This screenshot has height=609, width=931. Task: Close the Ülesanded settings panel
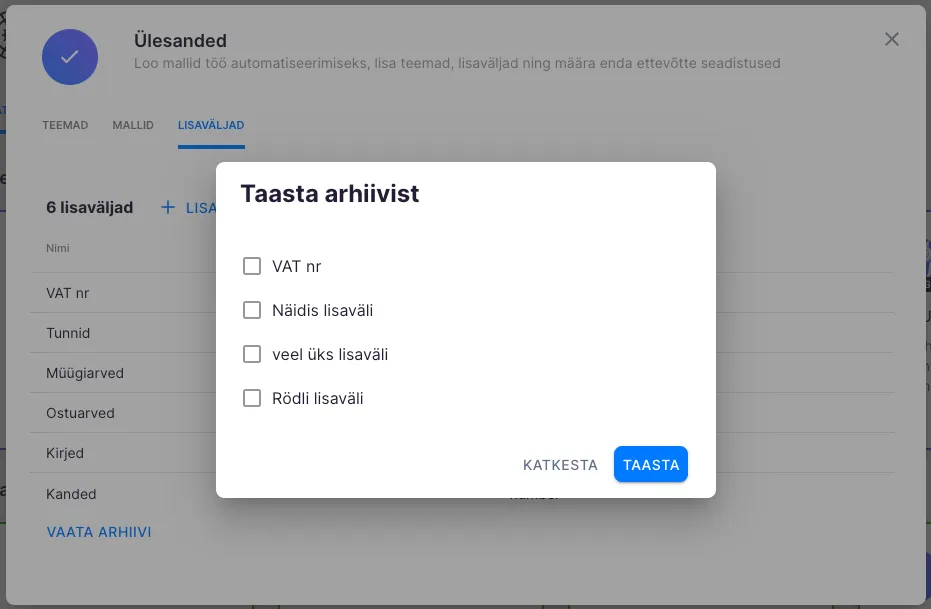892,39
